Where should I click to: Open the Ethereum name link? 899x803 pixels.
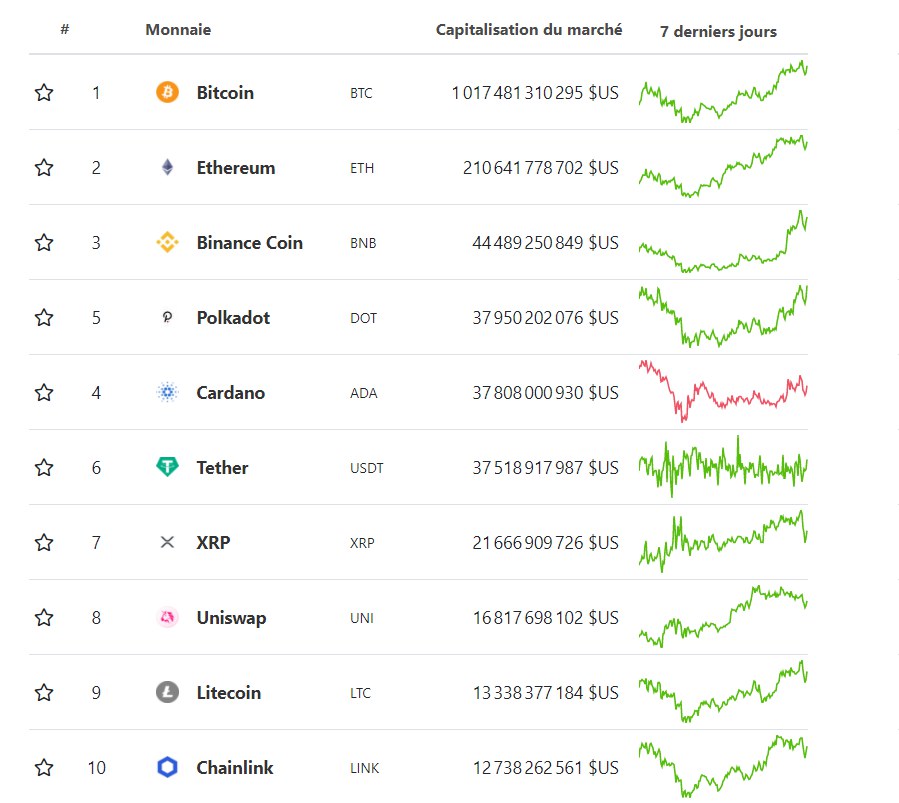[235, 167]
